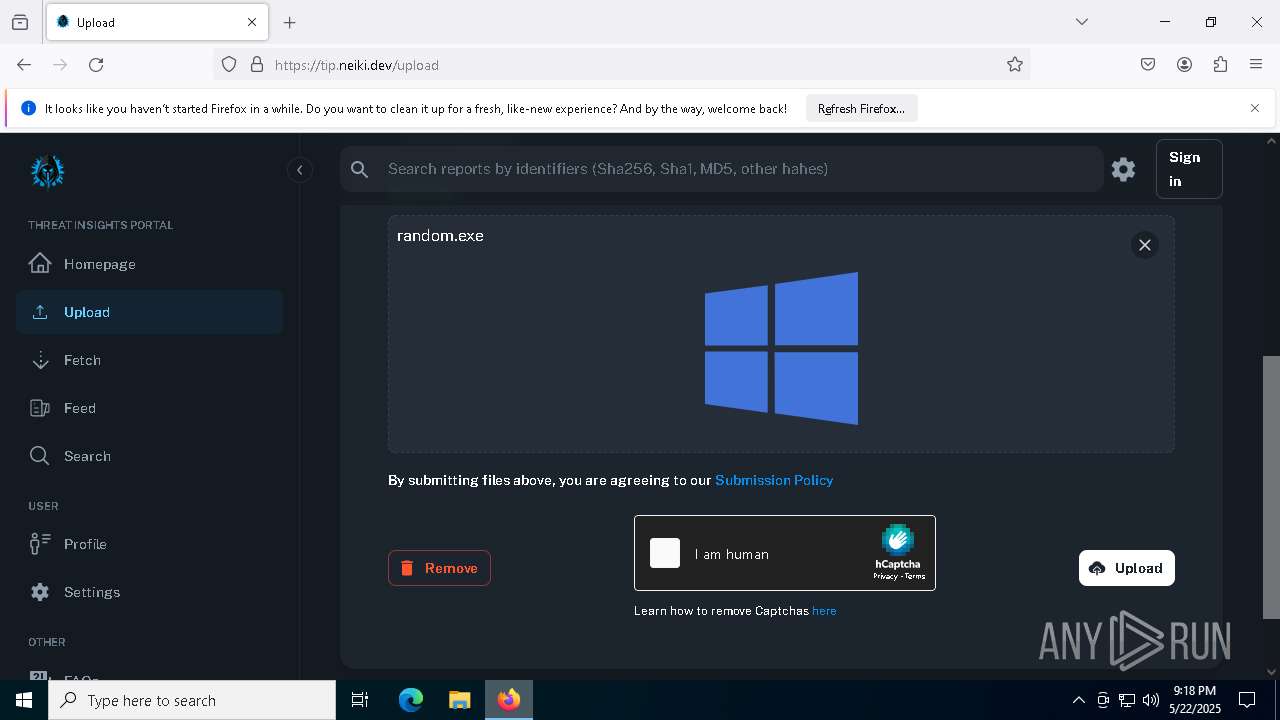Open the Firefox hamburger menu
The height and width of the screenshot is (720, 1280).
pyautogui.click(x=1256, y=64)
